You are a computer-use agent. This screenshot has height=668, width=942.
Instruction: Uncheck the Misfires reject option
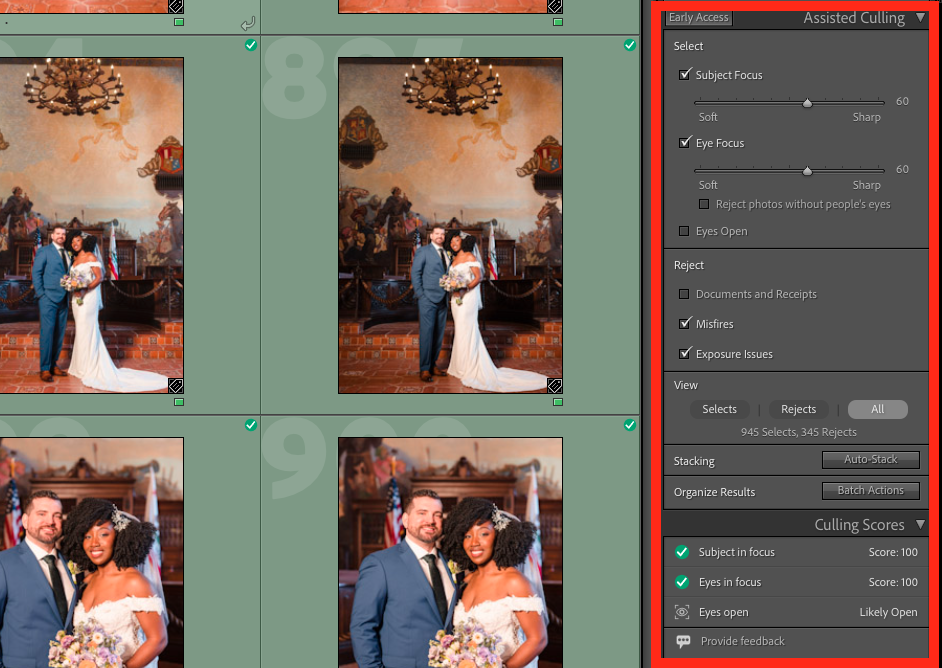coord(685,324)
